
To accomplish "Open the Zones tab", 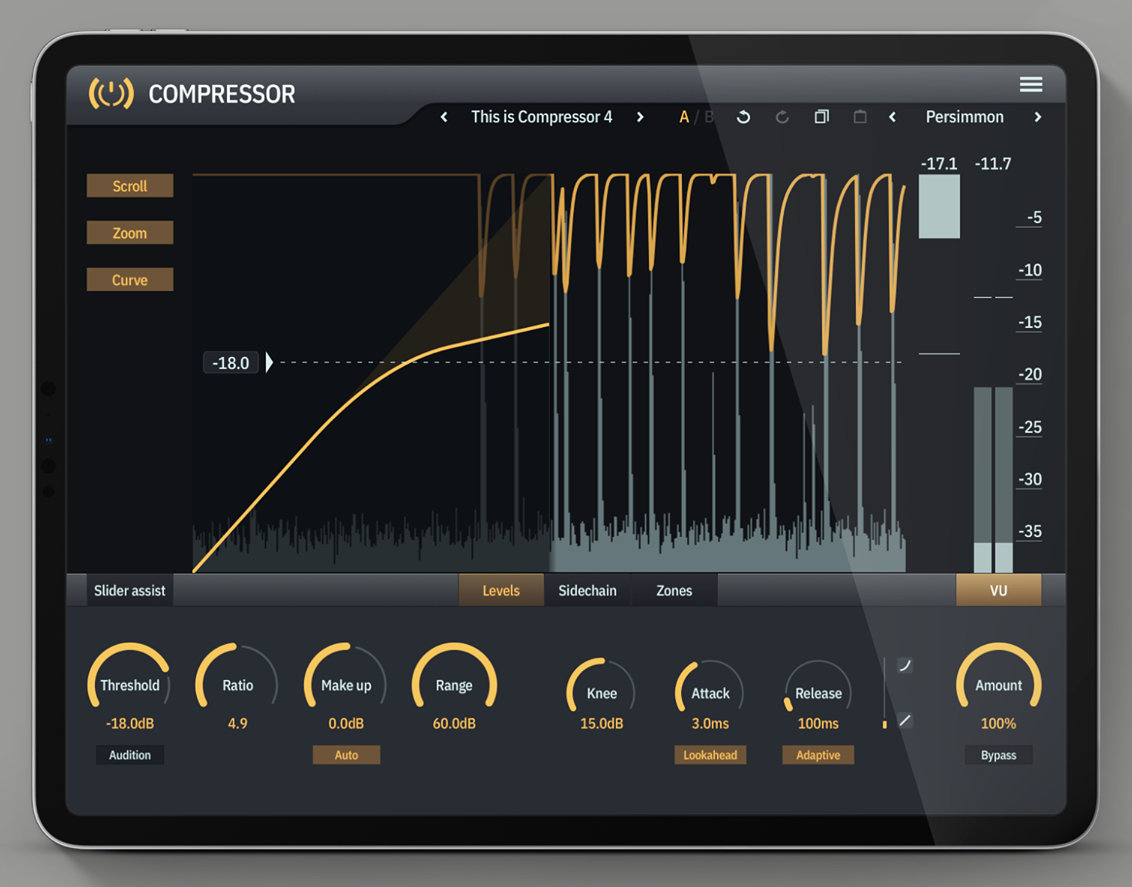I will 674,590.
